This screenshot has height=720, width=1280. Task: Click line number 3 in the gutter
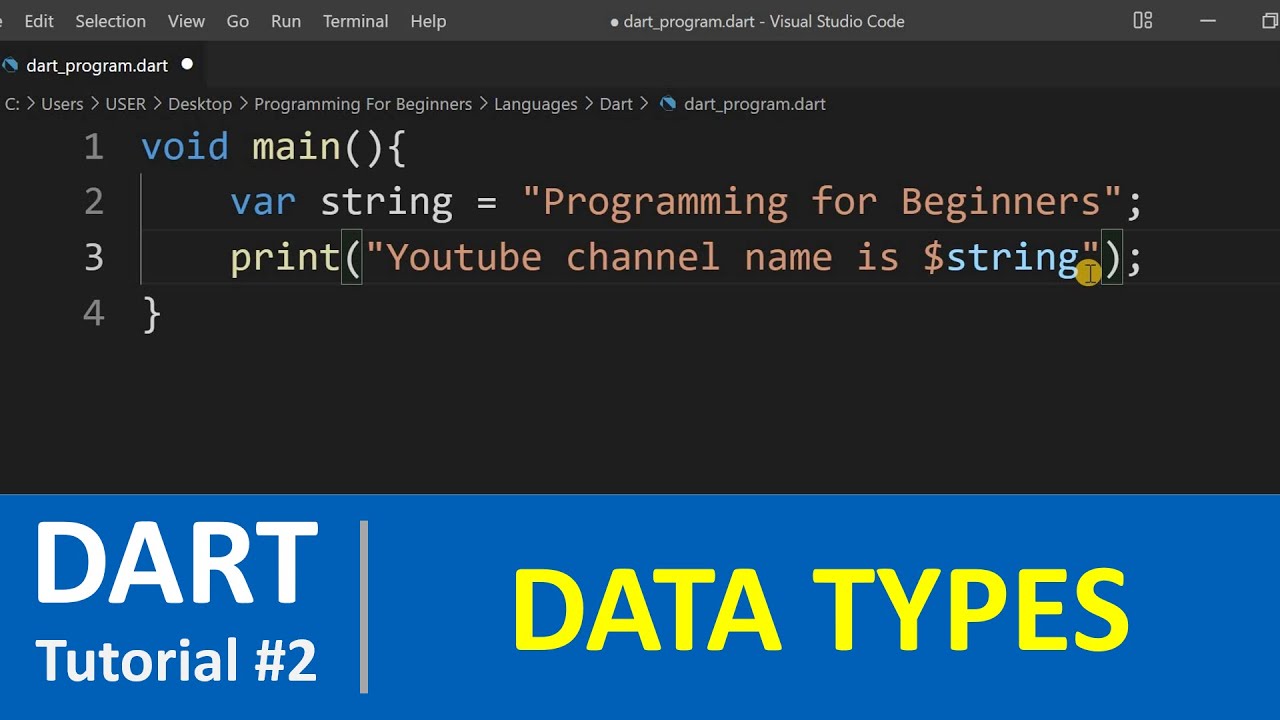(x=94, y=258)
